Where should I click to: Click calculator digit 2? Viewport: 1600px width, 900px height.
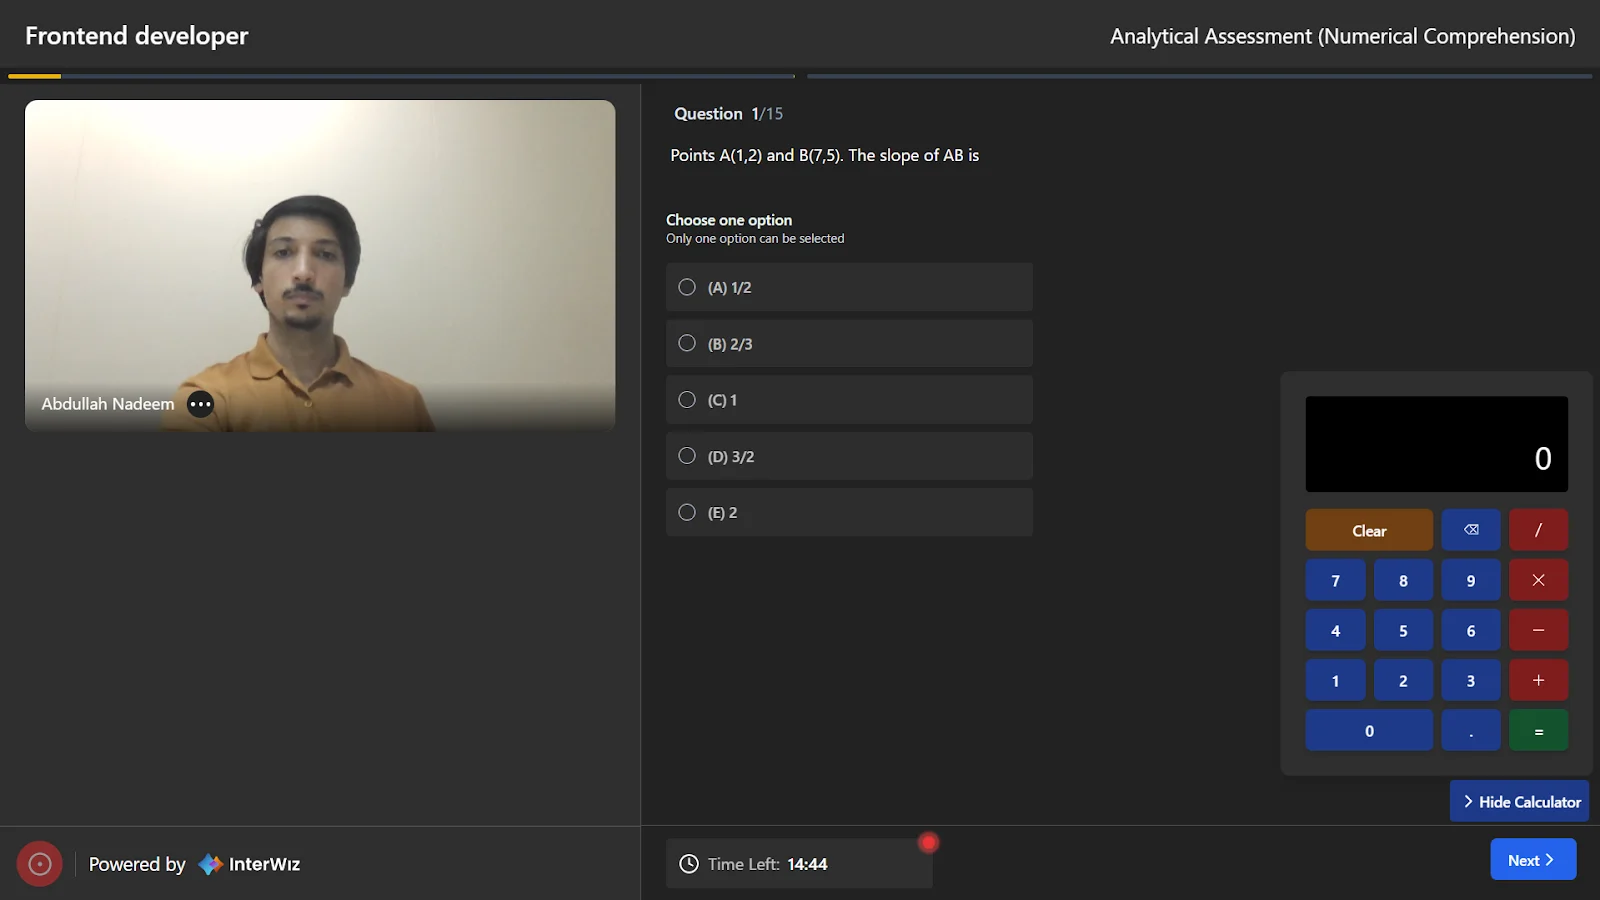(1403, 680)
